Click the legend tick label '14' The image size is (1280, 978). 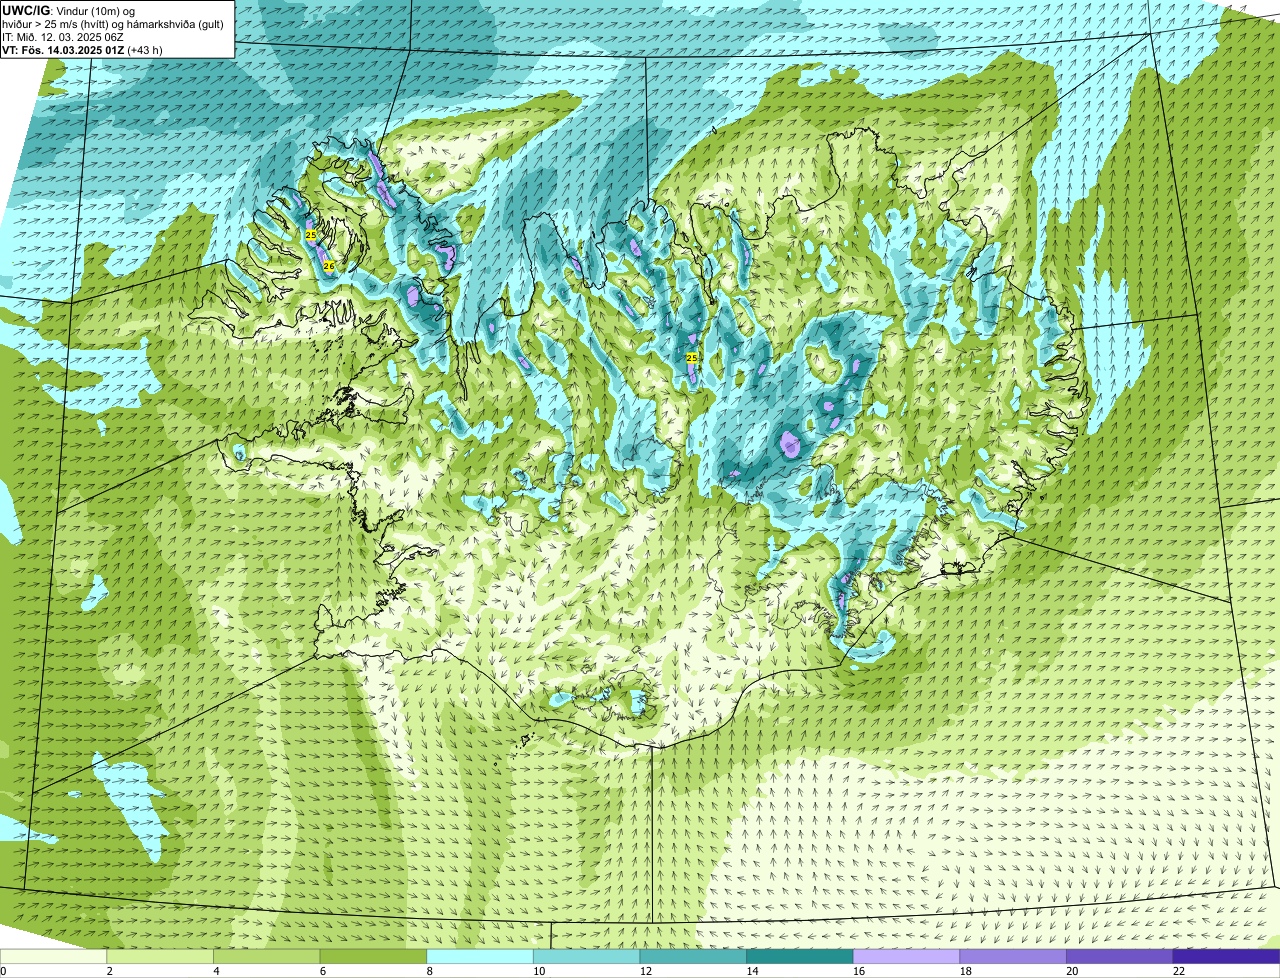coord(752,971)
